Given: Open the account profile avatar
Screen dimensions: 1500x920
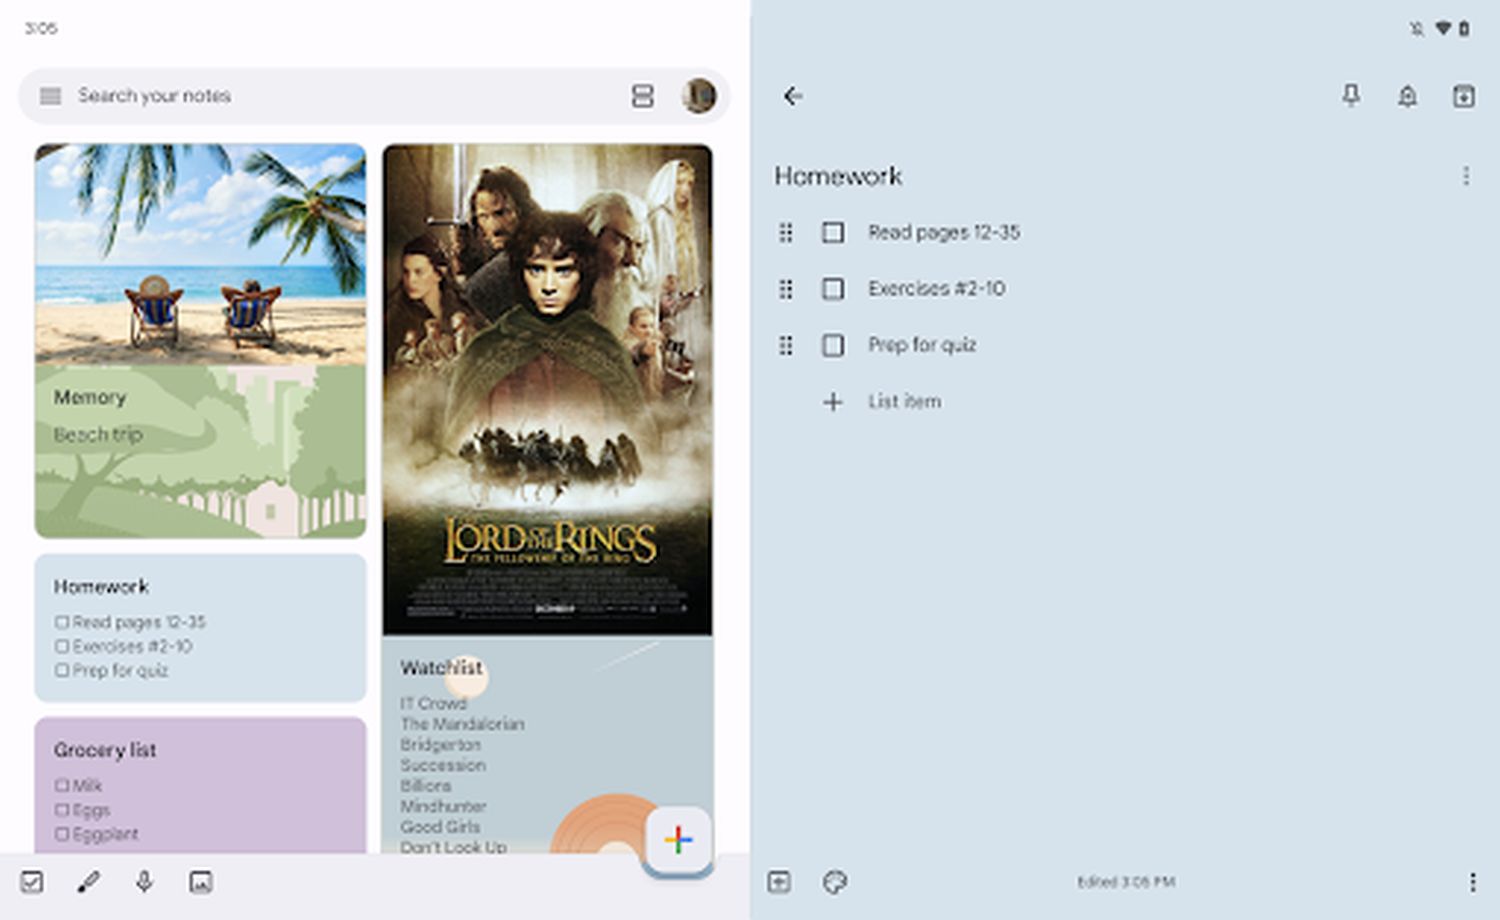Looking at the screenshot, I should pos(699,96).
